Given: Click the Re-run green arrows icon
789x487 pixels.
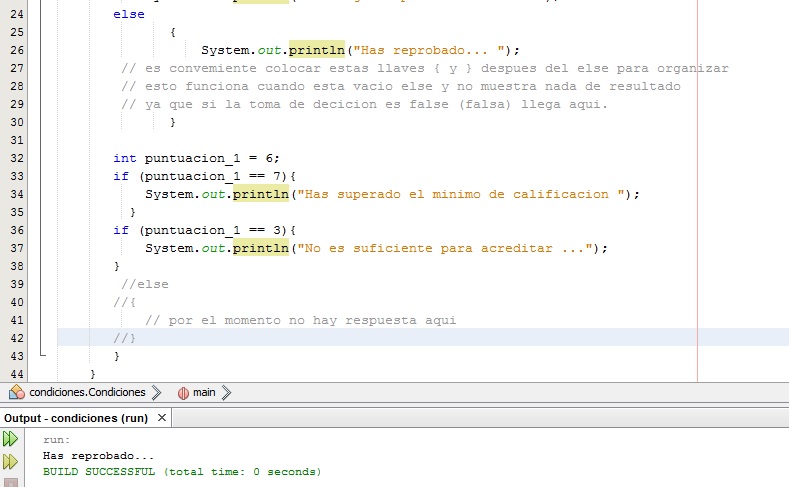Looking at the screenshot, I should (10, 439).
